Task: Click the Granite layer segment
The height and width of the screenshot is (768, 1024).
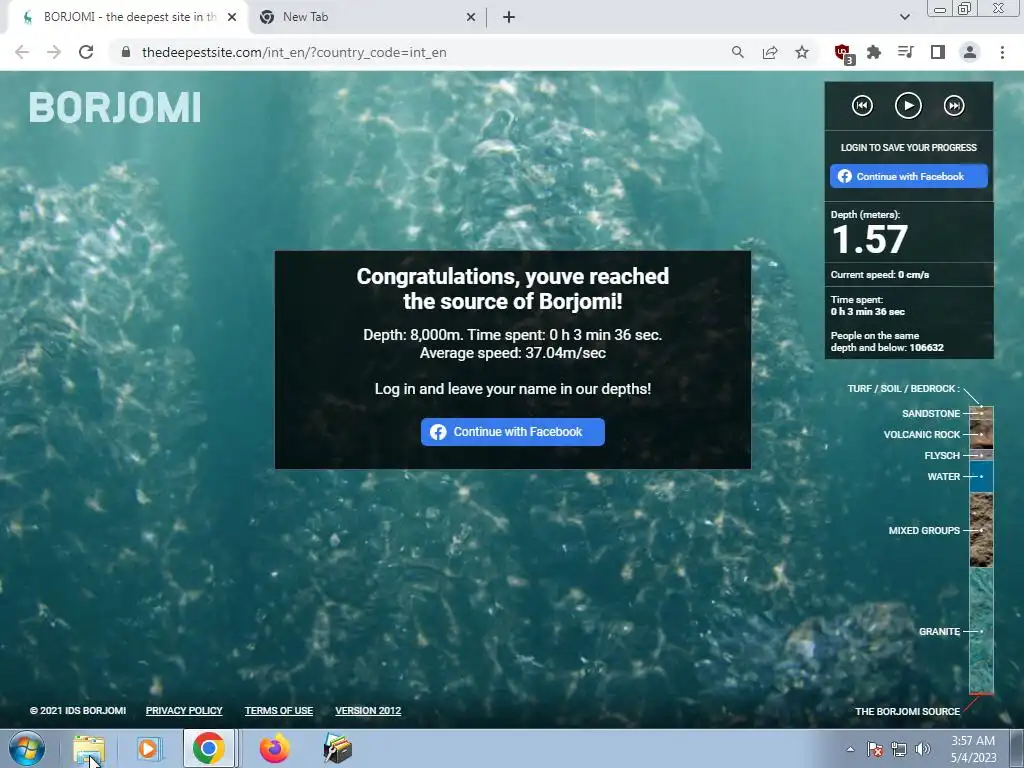Action: click(981, 631)
